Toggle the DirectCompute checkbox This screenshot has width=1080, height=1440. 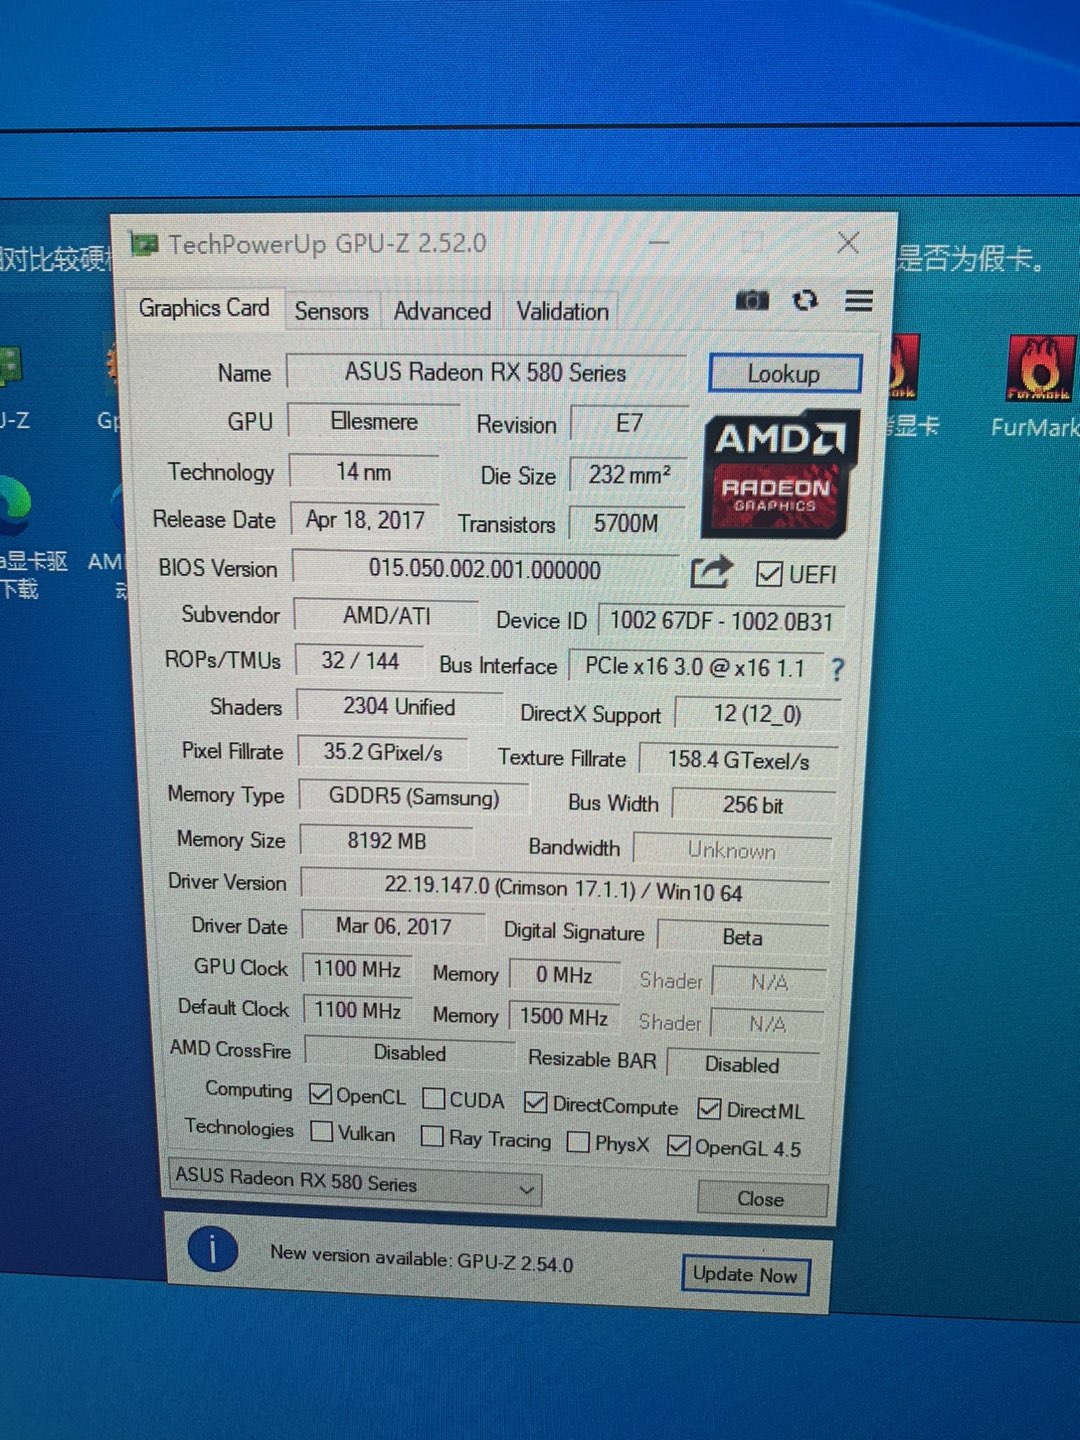click(x=535, y=1103)
